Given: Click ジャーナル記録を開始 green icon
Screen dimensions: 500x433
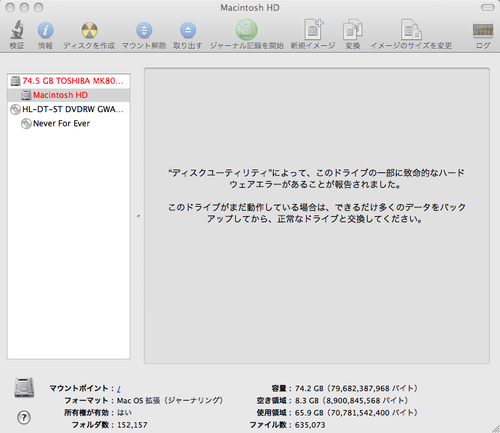Looking at the screenshot, I should coord(247,30).
